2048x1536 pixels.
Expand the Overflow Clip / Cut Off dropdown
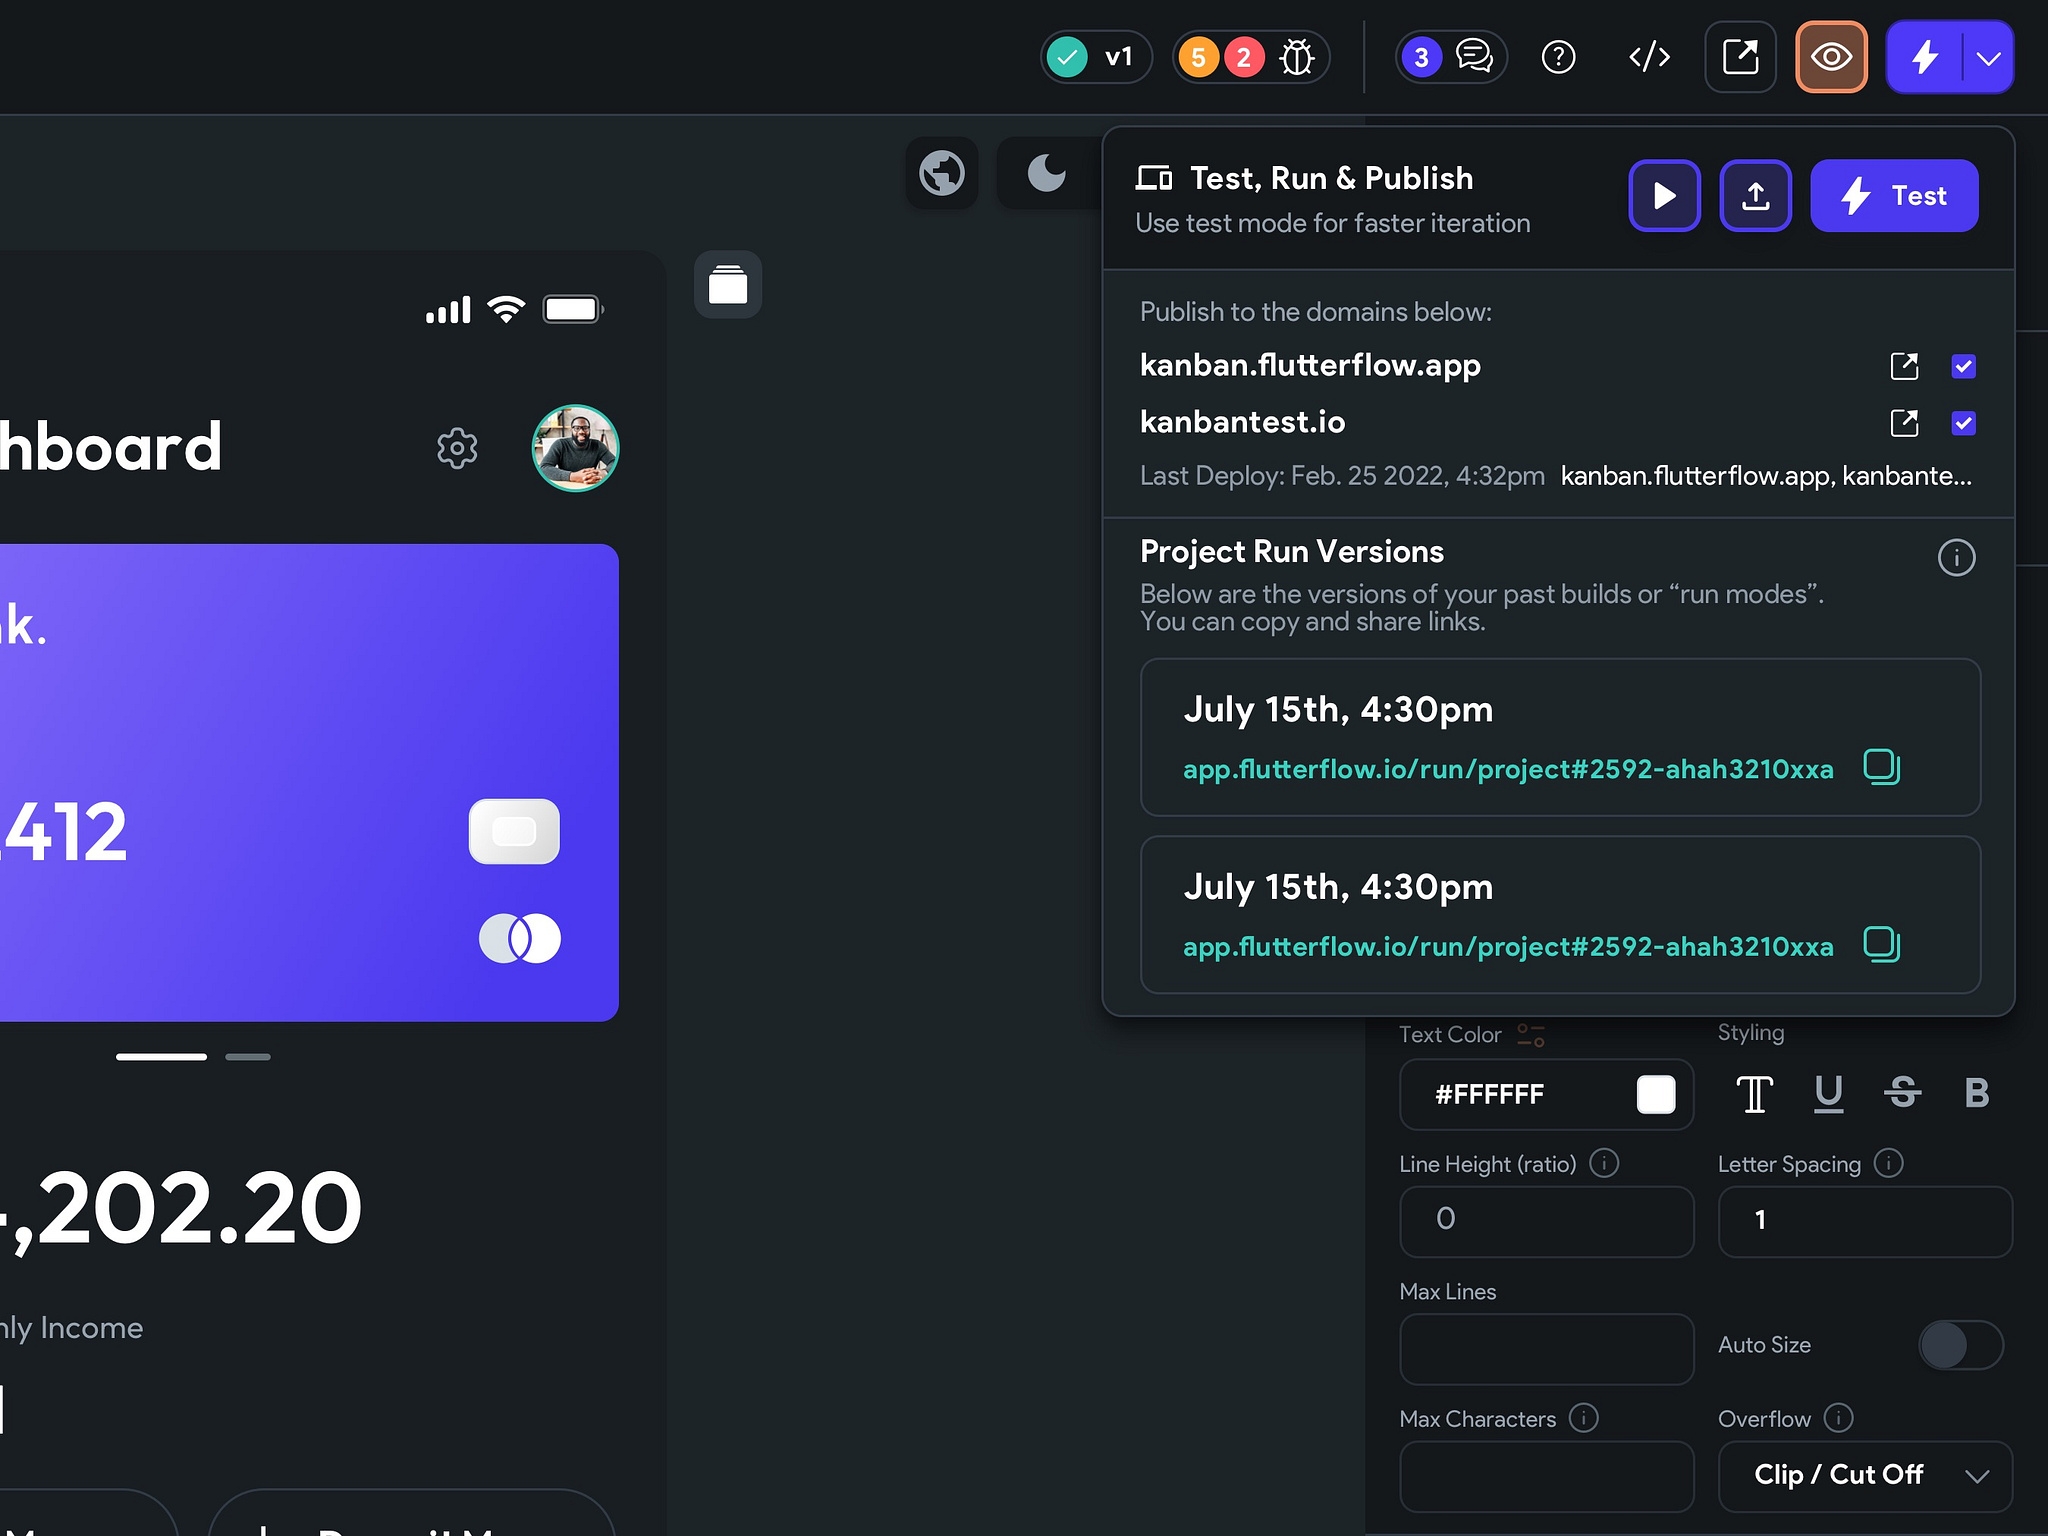click(x=1864, y=1475)
